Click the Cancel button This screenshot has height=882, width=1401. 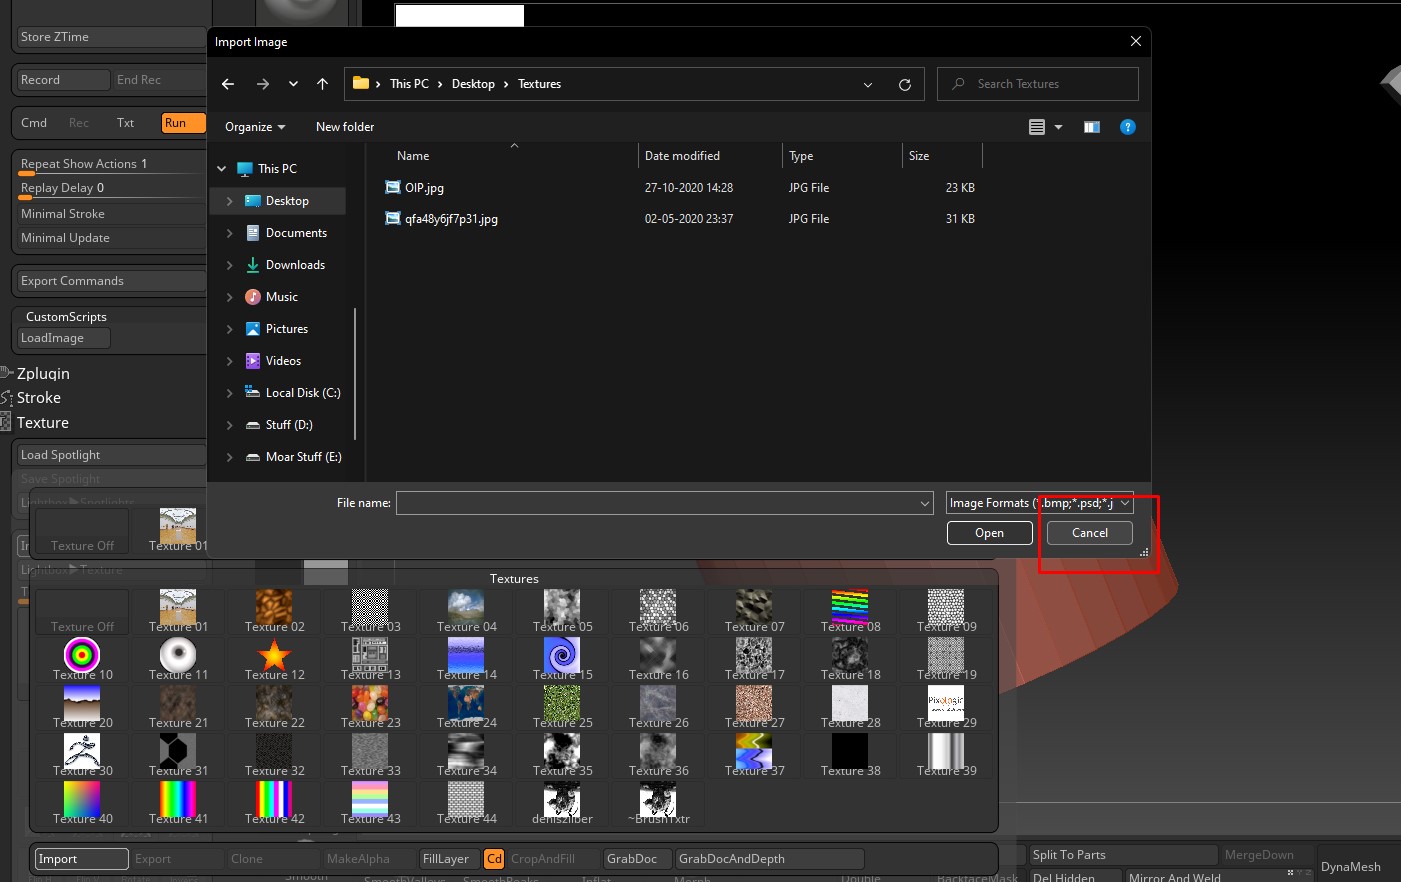[x=1089, y=533]
